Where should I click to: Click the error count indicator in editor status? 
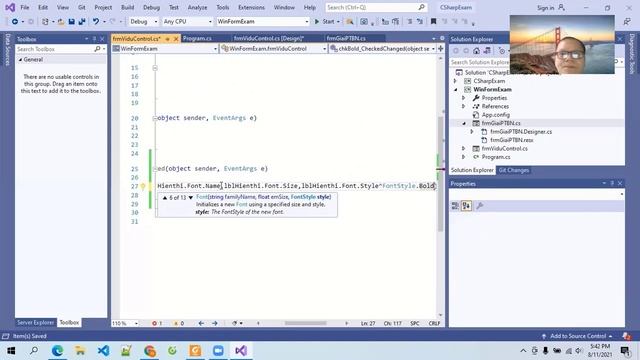click(157, 323)
